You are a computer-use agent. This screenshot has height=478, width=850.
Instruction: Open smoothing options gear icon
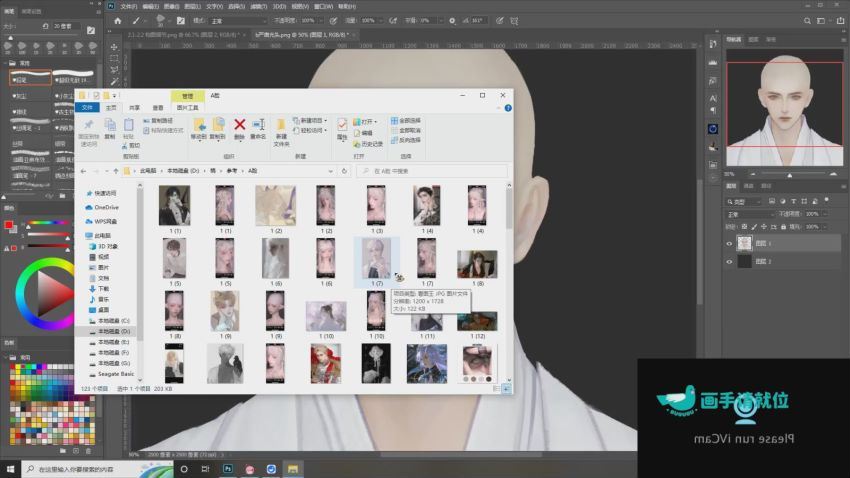tap(452, 21)
